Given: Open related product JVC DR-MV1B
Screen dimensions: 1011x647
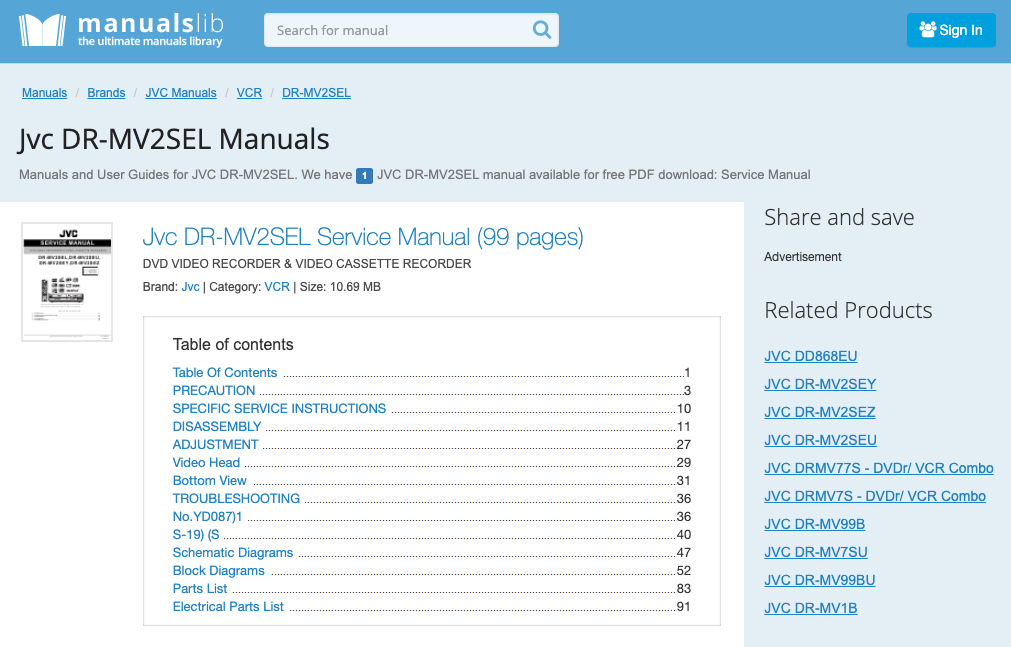Looking at the screenshot, I should point(810,608).
